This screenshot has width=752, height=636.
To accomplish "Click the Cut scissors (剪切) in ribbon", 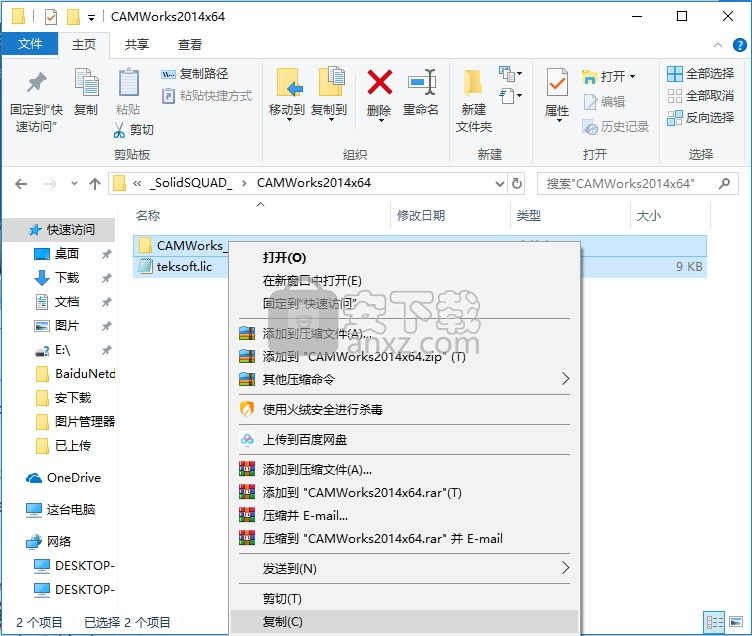I will click(x=133, y=130).
